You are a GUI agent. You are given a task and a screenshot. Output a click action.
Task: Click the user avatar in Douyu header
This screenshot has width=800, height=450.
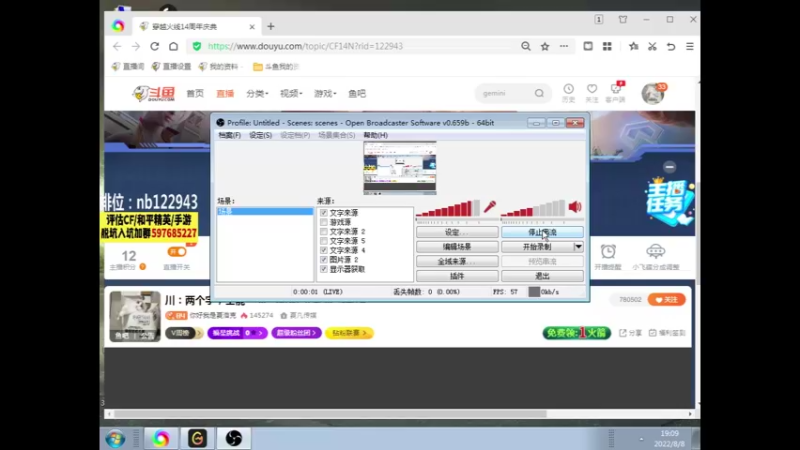pyautogui.click(x=653, y=94)
